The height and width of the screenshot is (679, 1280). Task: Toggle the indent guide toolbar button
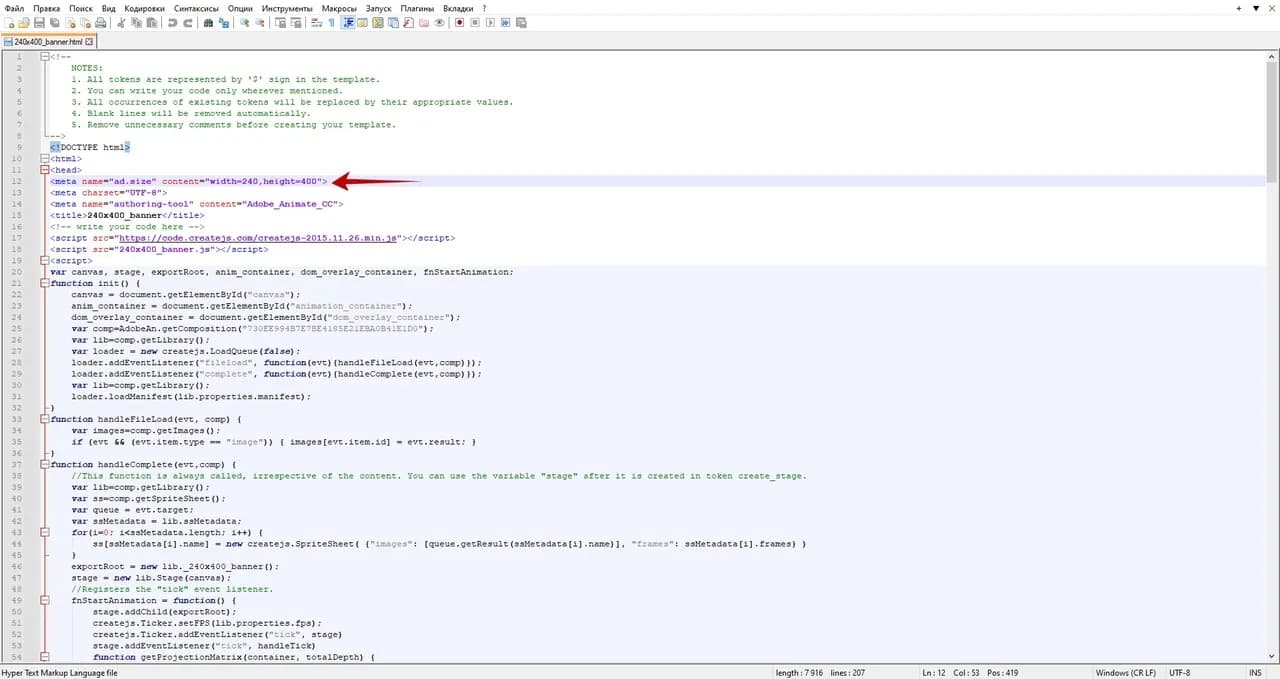point(349,23)
